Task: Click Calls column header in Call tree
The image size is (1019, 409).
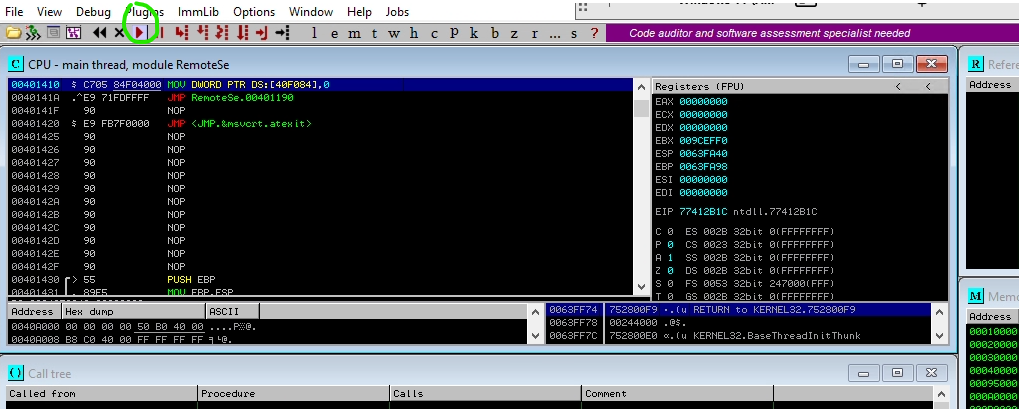Action: (485, 393)
